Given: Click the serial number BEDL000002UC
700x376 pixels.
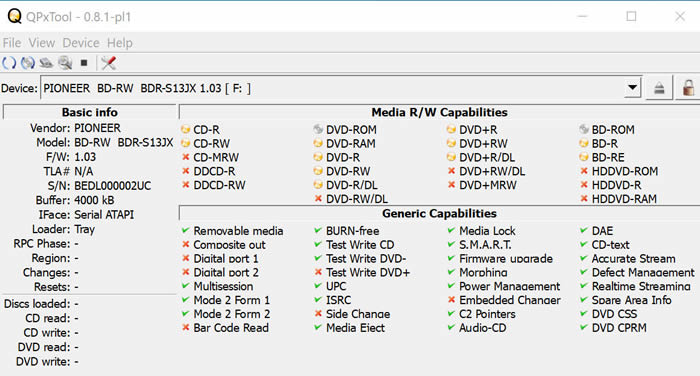Looking at the screenshot, I should point(112,186).
